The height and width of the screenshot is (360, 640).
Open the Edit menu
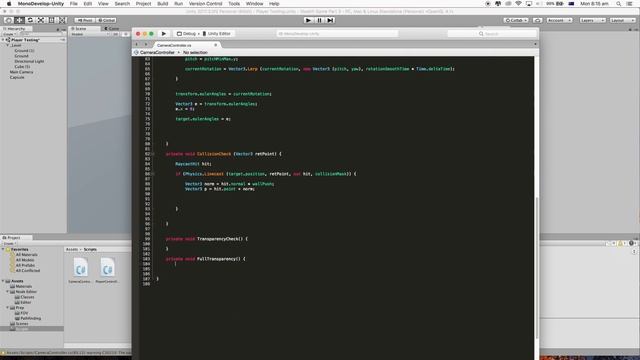coord(88,4)
